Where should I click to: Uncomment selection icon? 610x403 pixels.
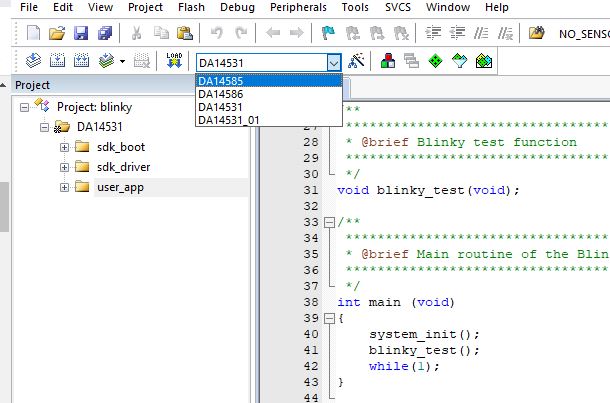point(505,33)
